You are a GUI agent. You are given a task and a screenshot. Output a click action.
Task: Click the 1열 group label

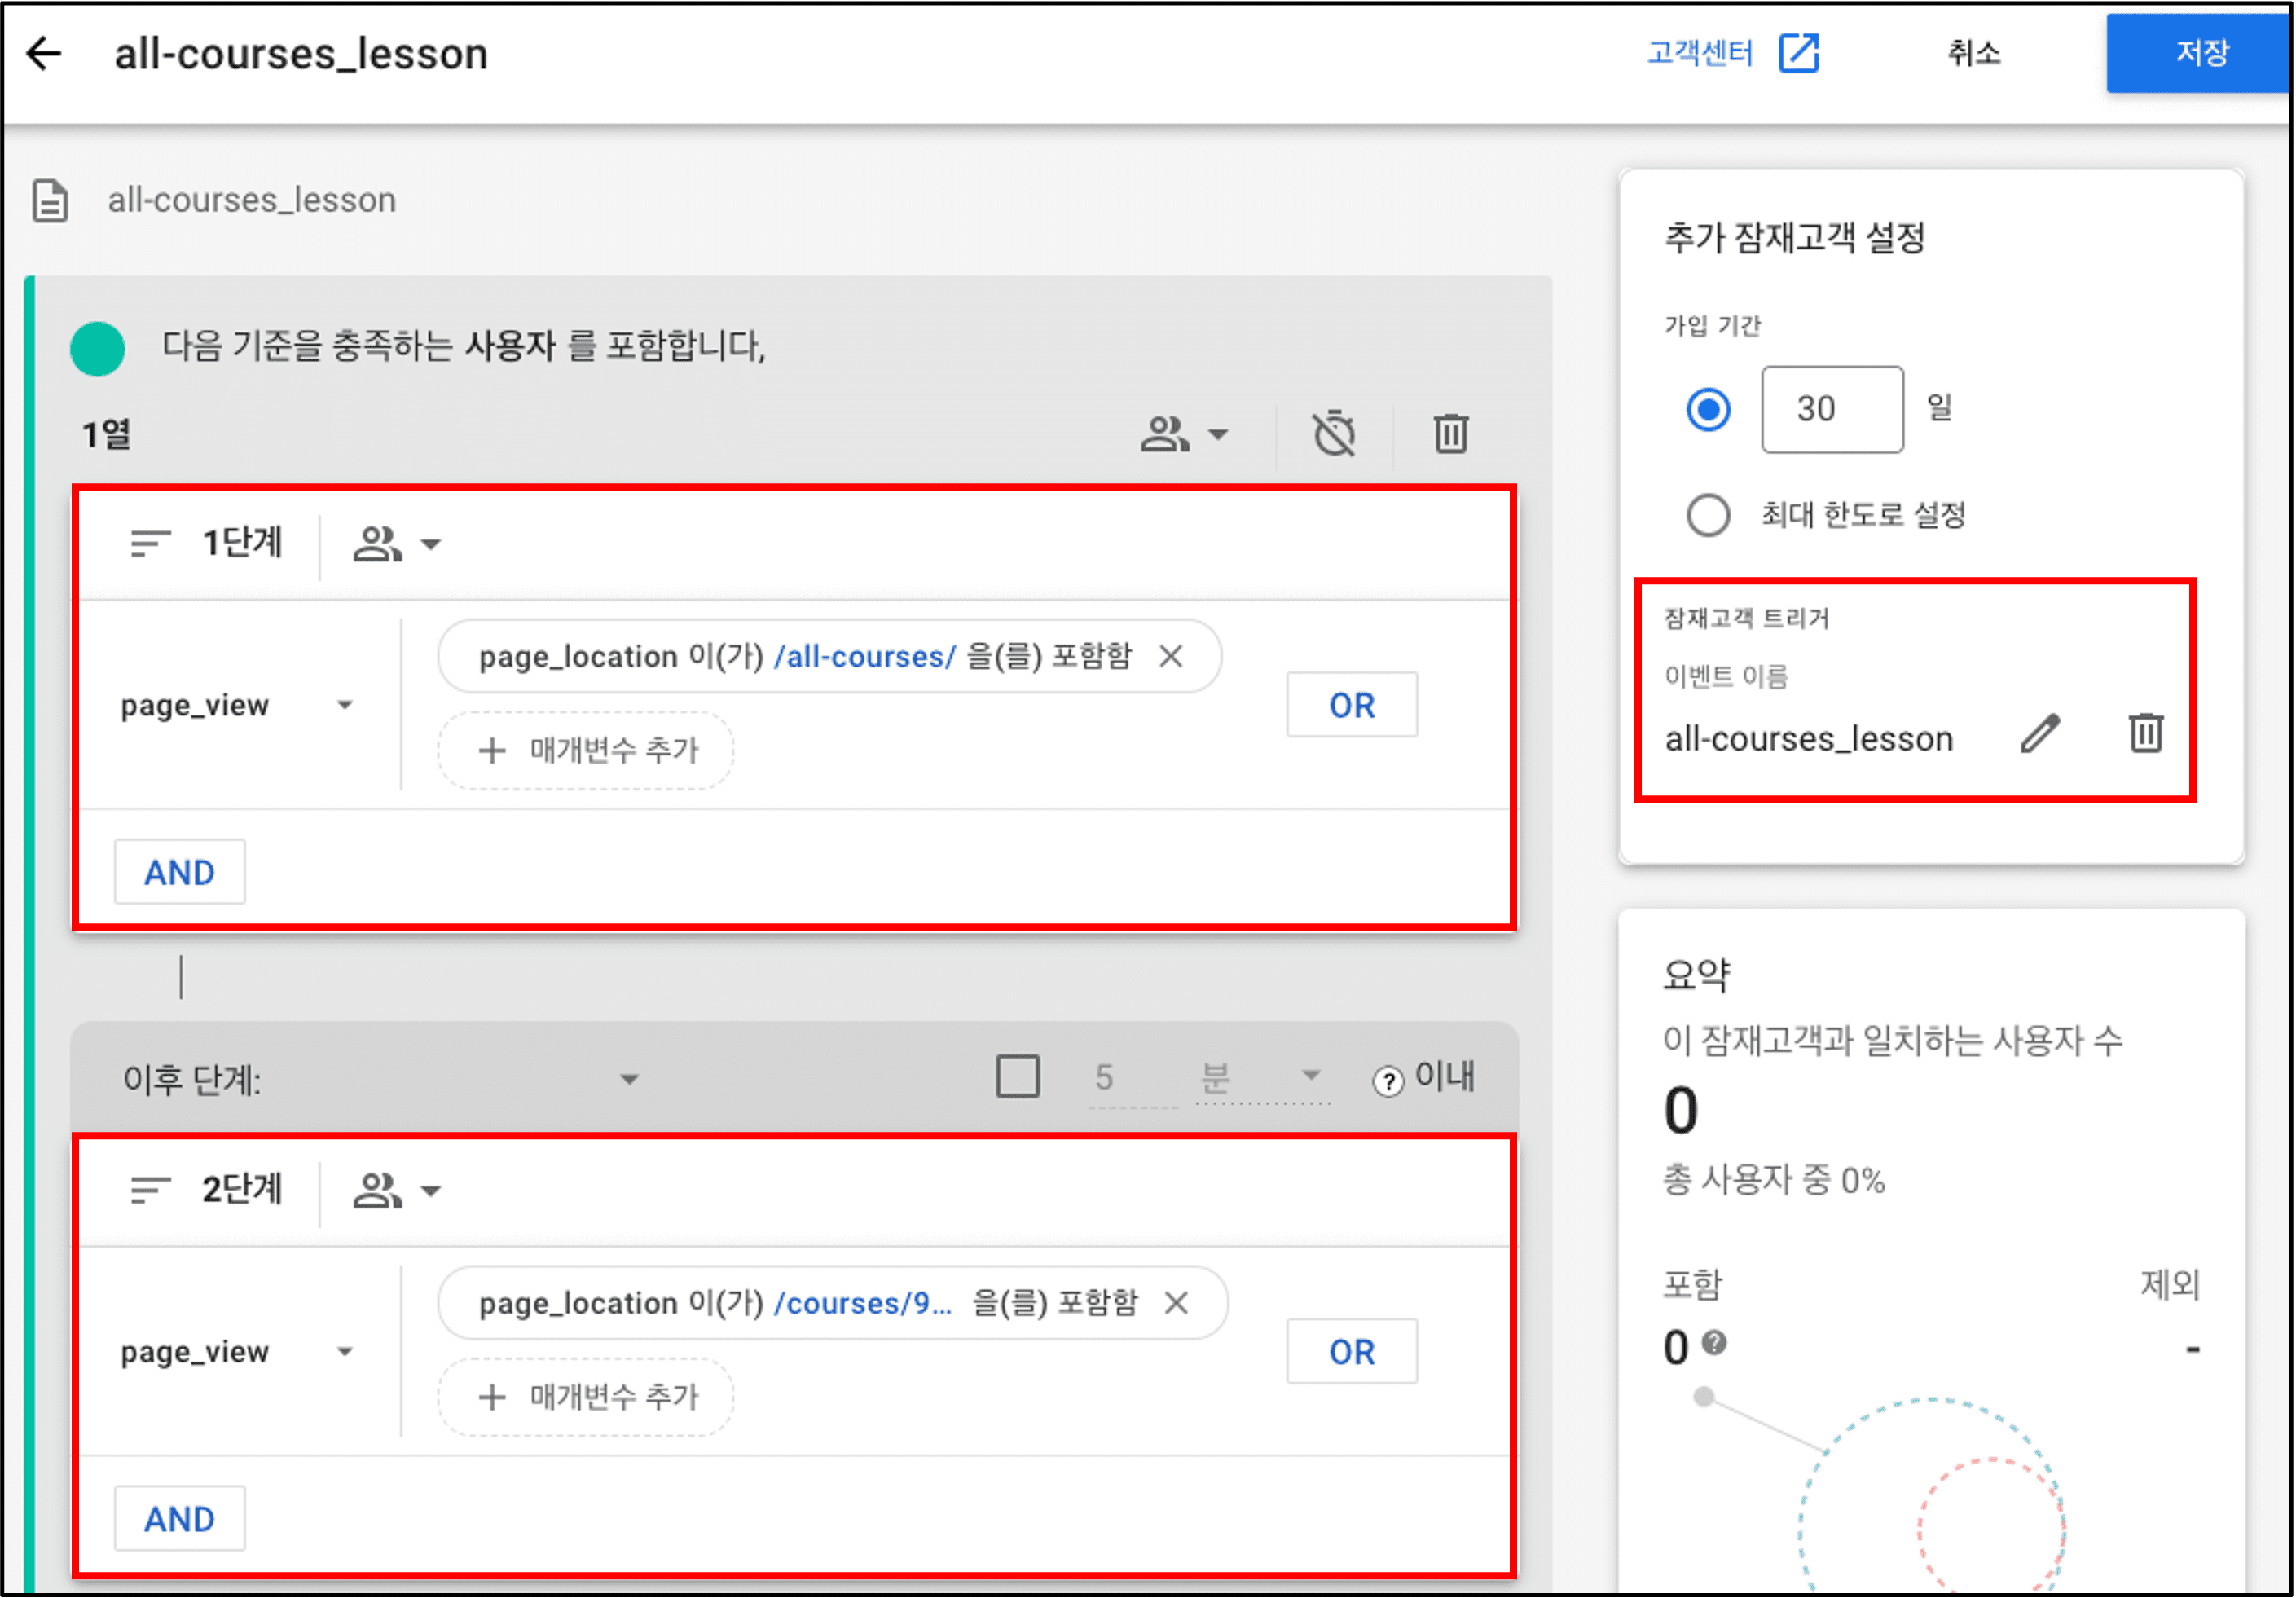107,434
